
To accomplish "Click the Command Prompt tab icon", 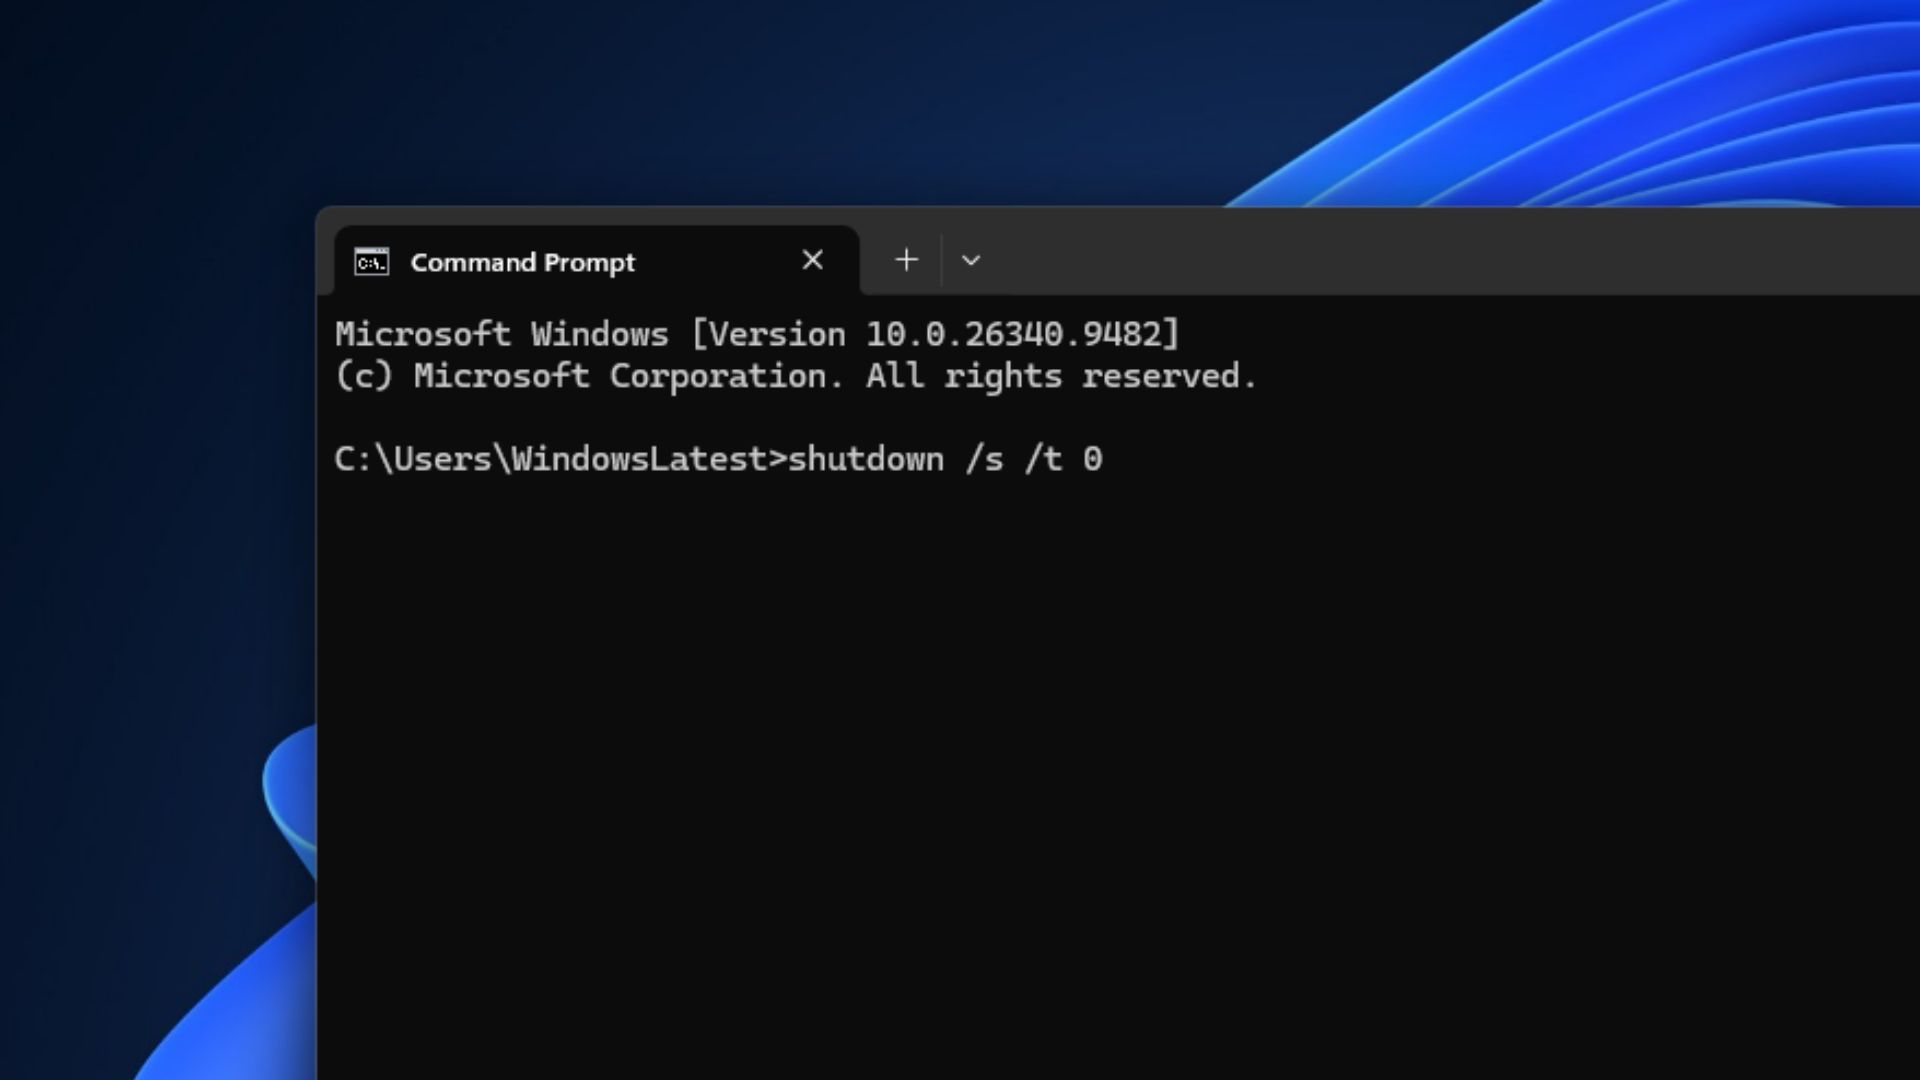I will (x=371, y=262).
